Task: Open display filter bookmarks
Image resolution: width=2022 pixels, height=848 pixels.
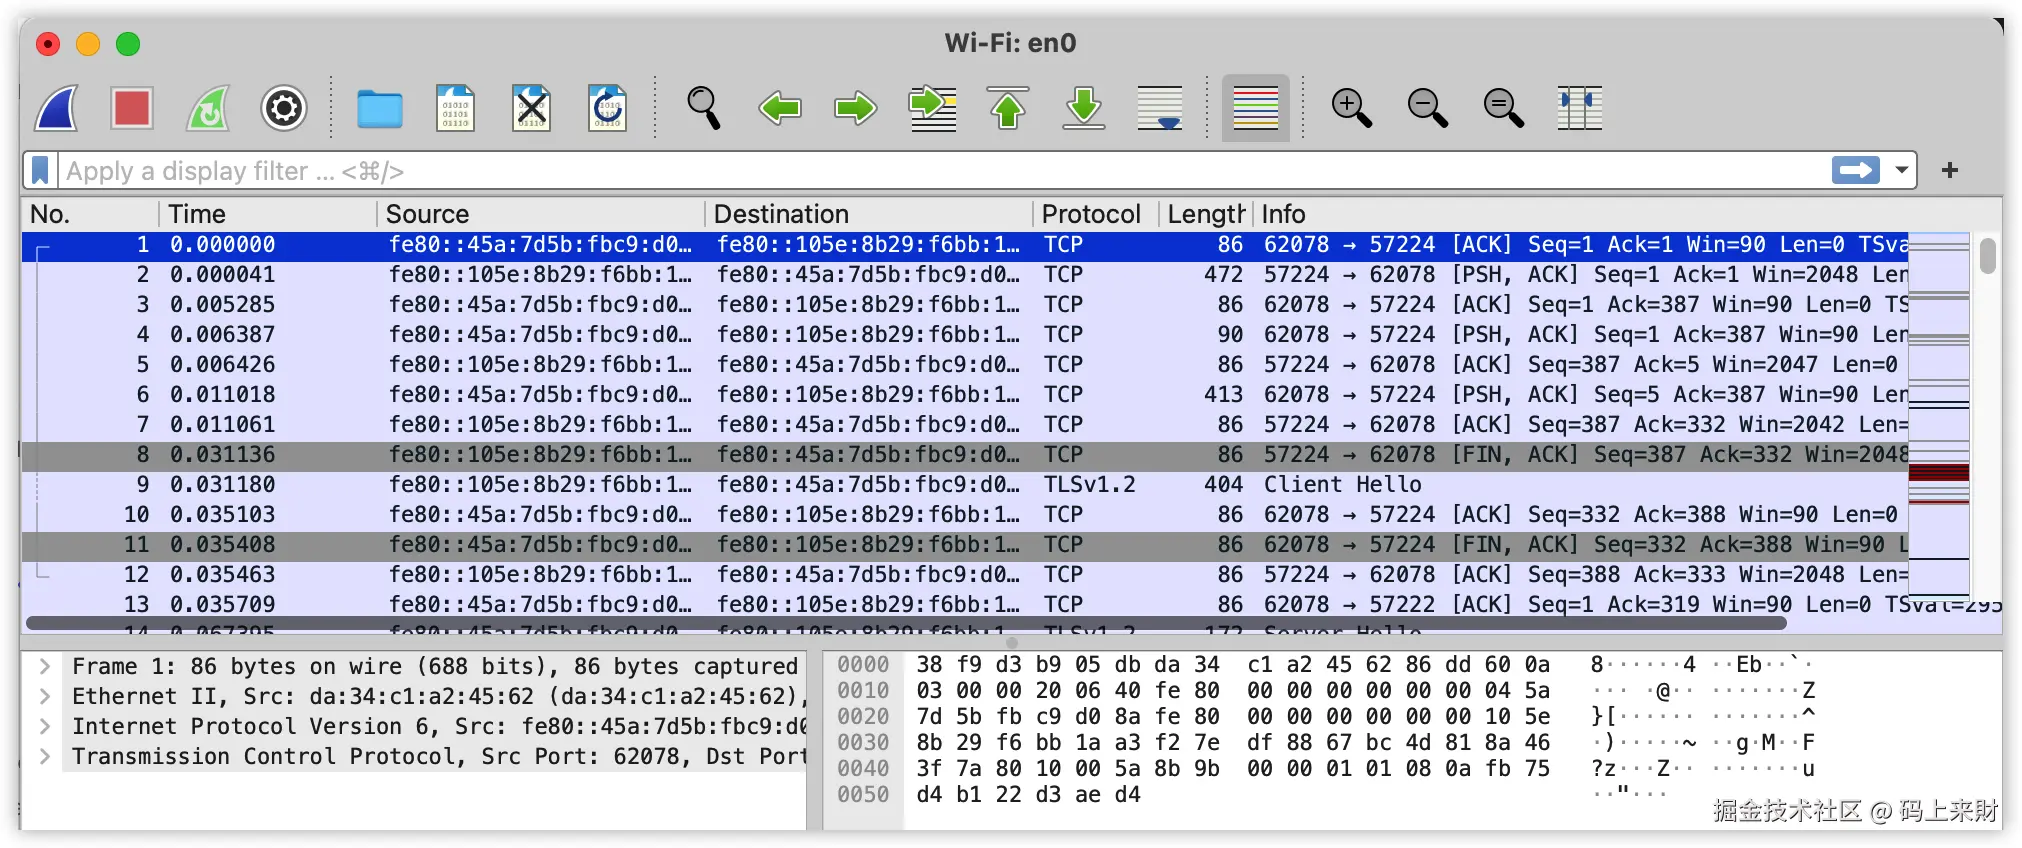Action: coord(40,171)
